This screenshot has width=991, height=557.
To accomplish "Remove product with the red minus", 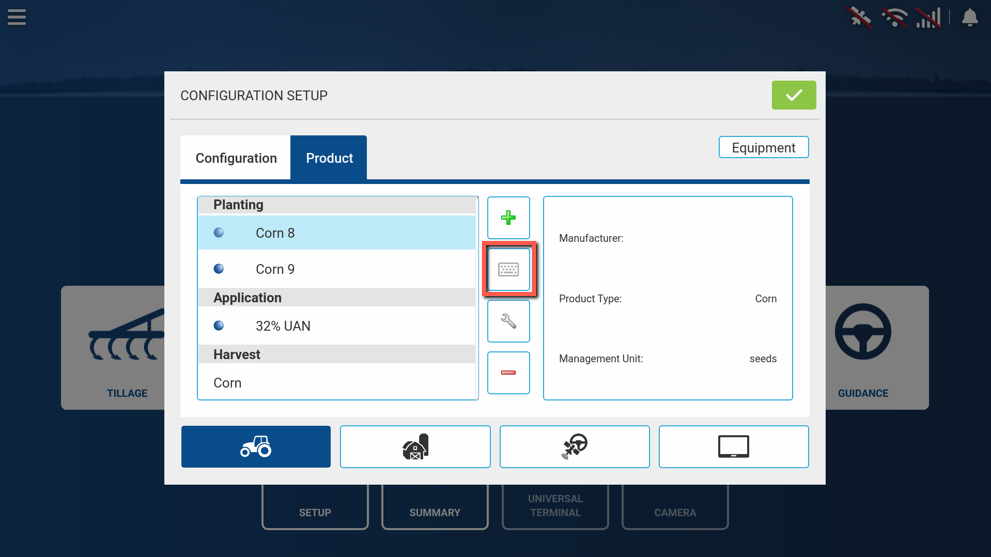I will tap(508, 373).
